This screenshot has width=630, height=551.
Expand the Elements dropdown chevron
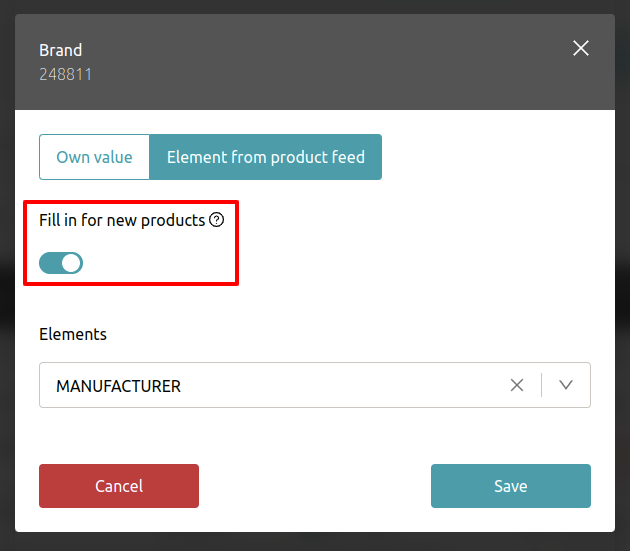click(x=566, y=385)
